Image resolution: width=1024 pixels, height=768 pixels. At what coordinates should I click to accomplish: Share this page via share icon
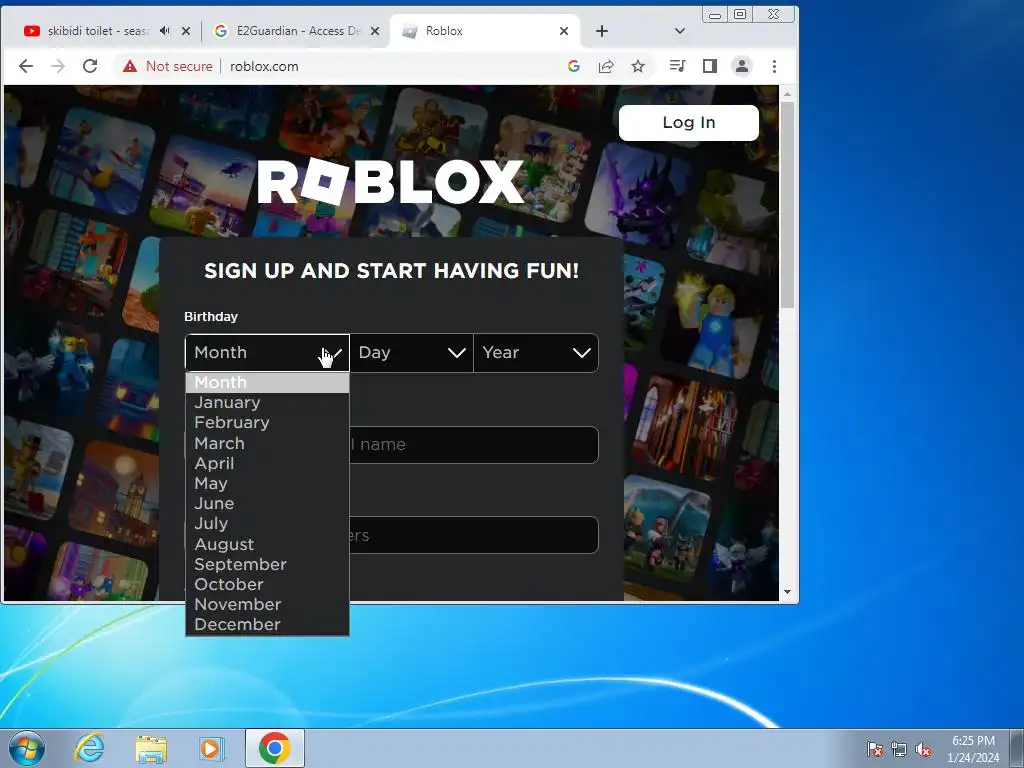click(606, 66)
